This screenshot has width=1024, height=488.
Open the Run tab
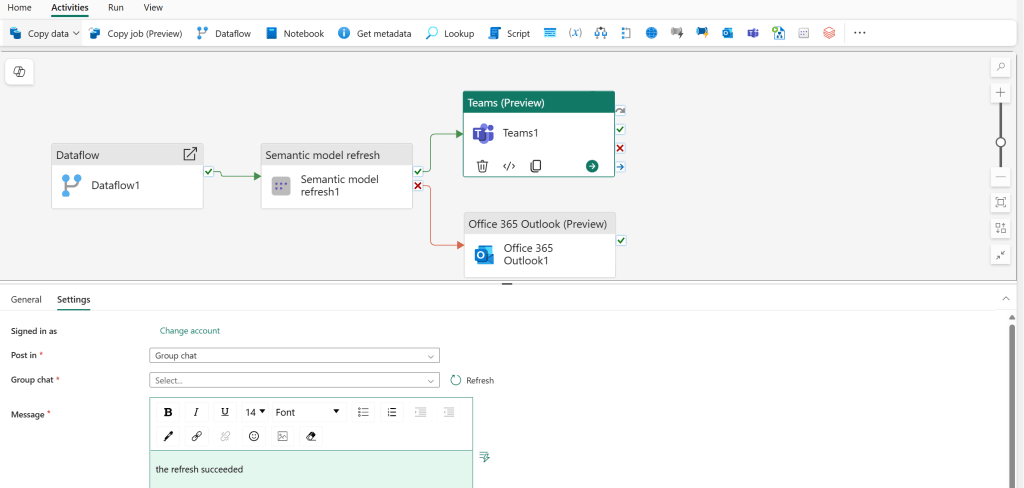[116, 8]
